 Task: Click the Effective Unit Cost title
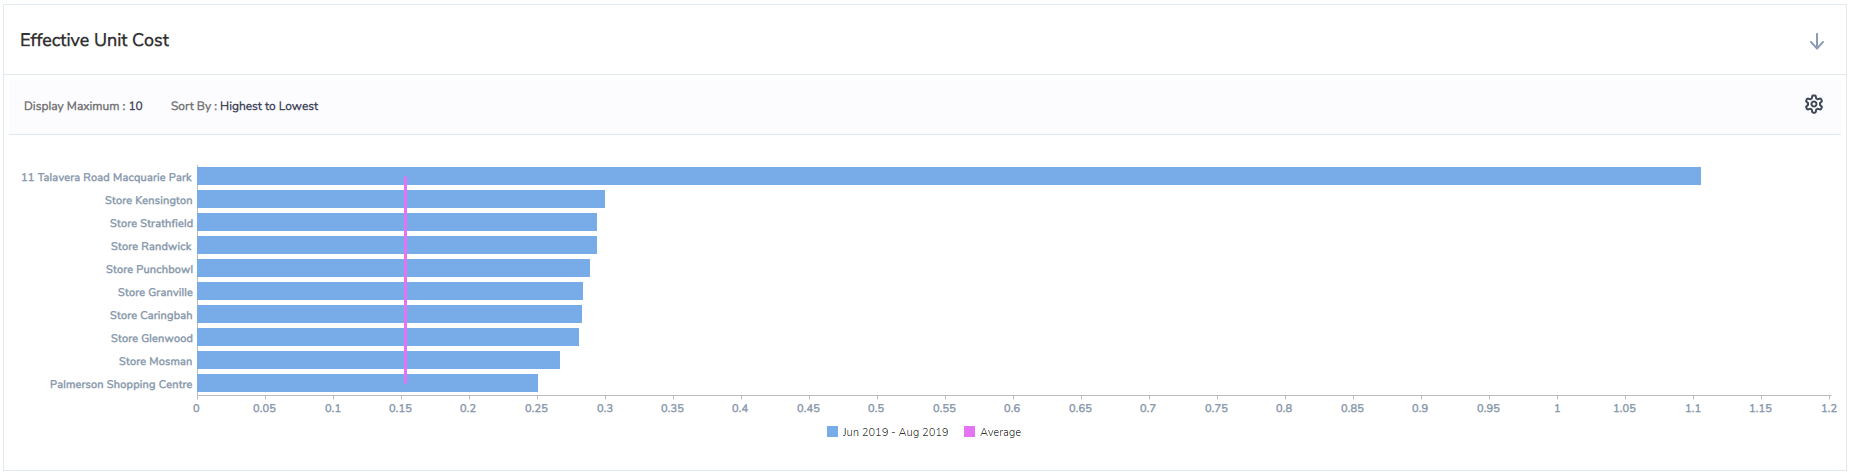click(x=94, y=40)
